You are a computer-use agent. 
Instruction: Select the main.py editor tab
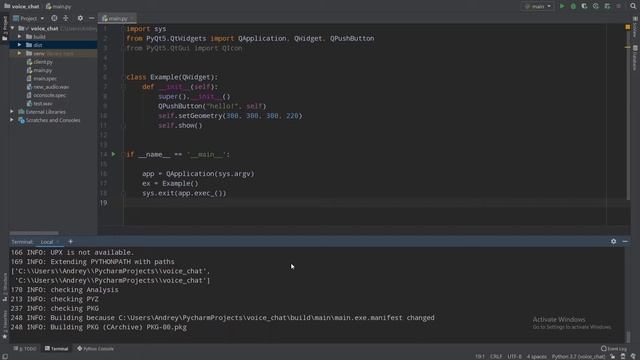[x=117, y=18]
